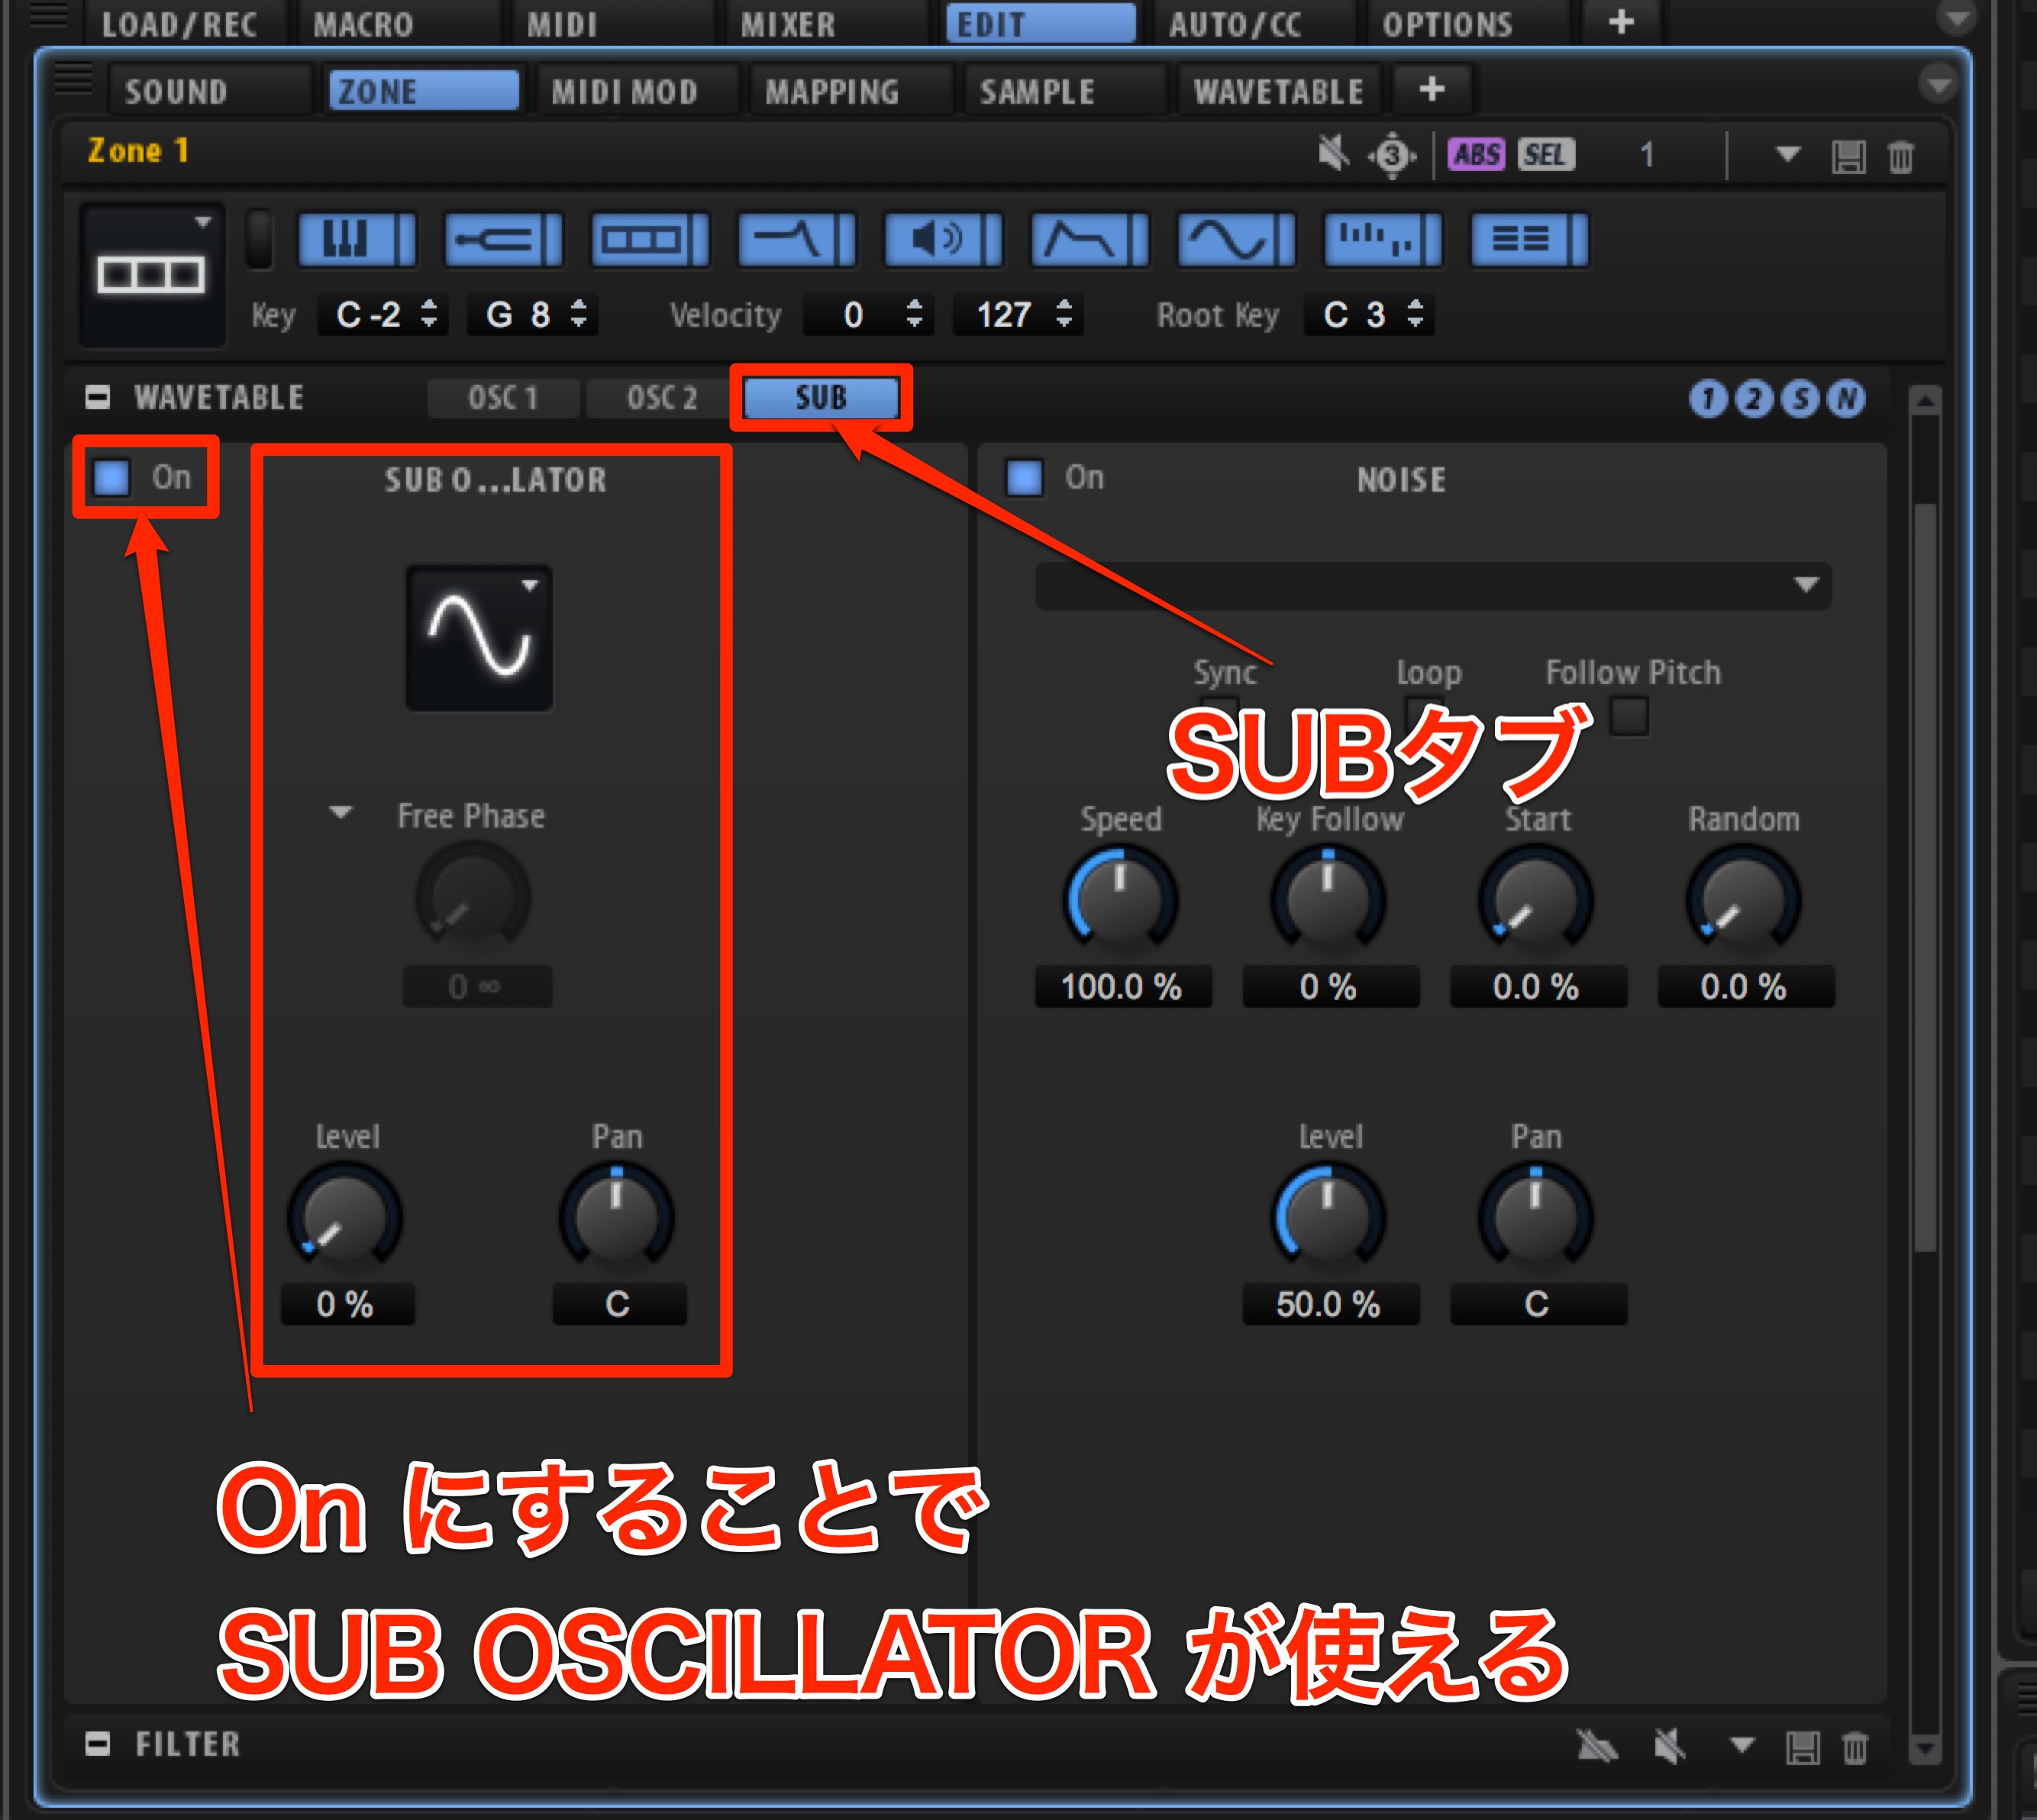This screenshot has width=2037, height=1820.
Task: Show the amplifier speaker section icon
Action: (943, 240)
